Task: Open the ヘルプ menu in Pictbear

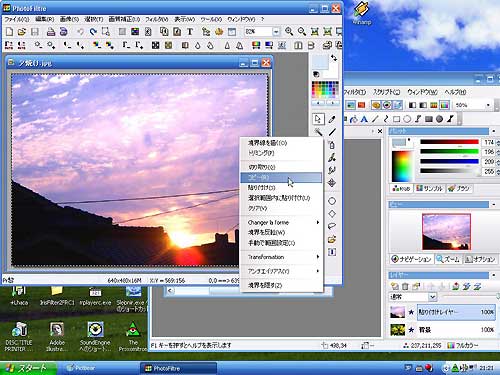Action: pos(455,92)
